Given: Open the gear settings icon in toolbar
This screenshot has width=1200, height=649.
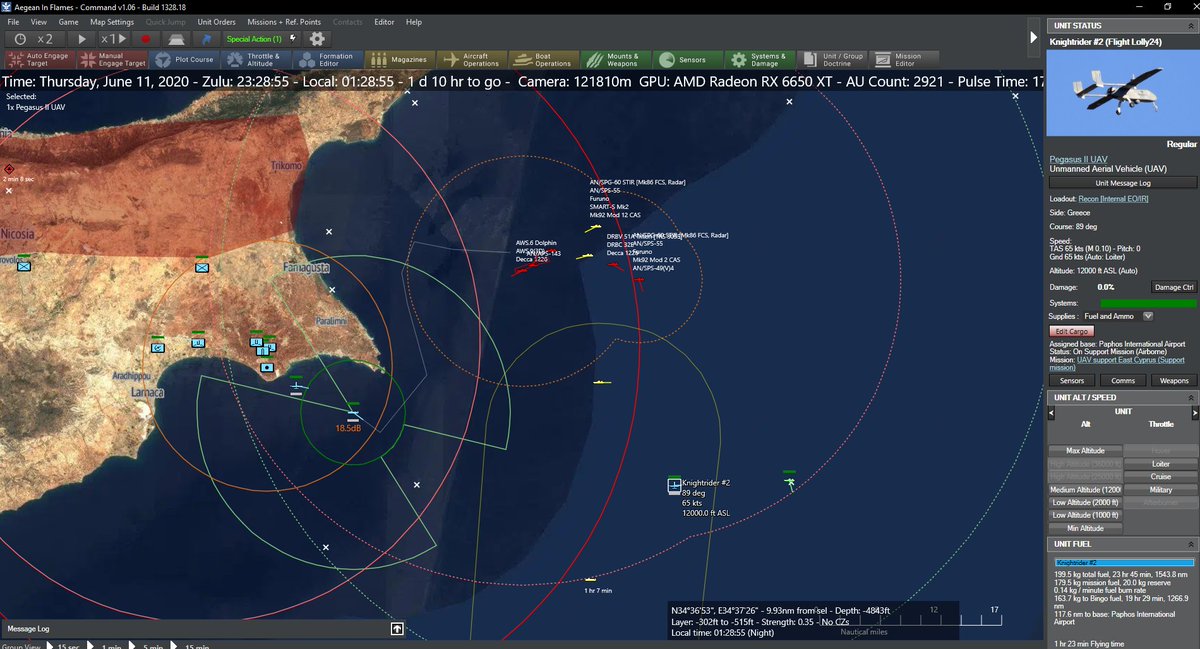Looking at the screenshot, I should tap(317, 38).
